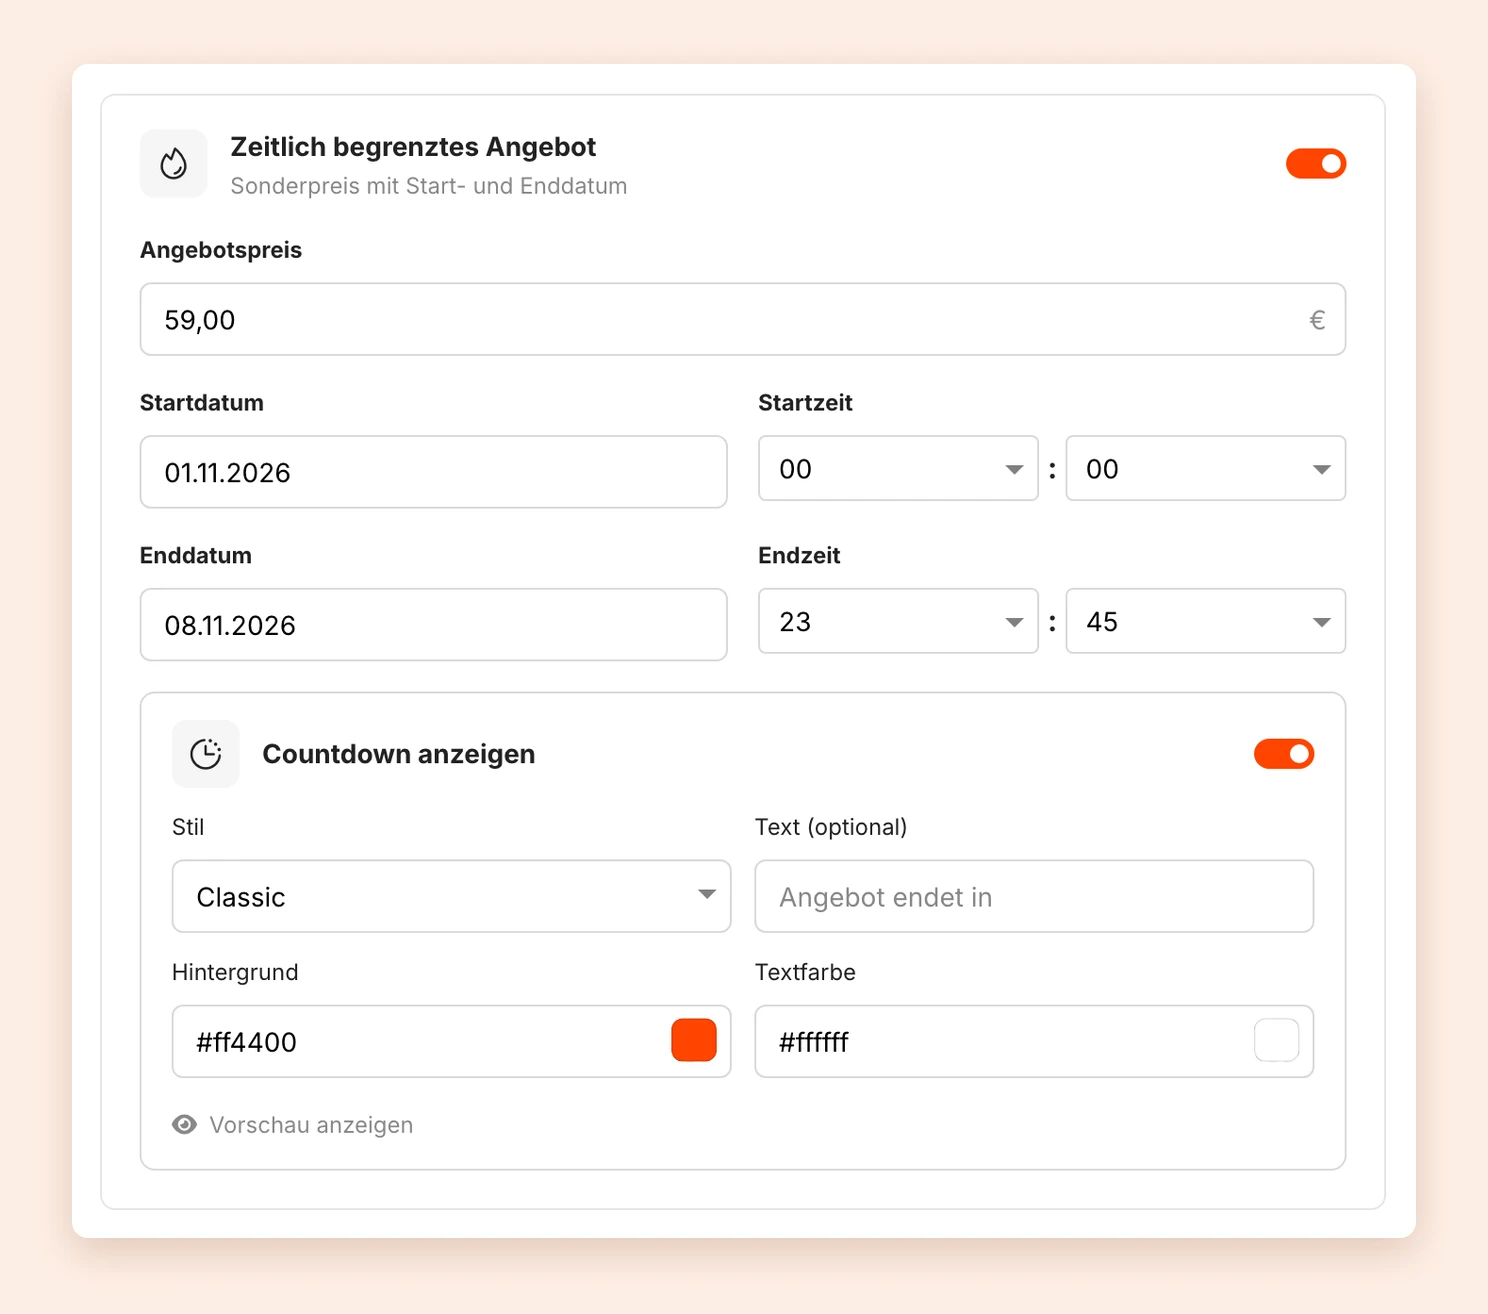Click the Enddatum label
The height and width of the screenshot is (1314, 1488).
click(196, 556)
